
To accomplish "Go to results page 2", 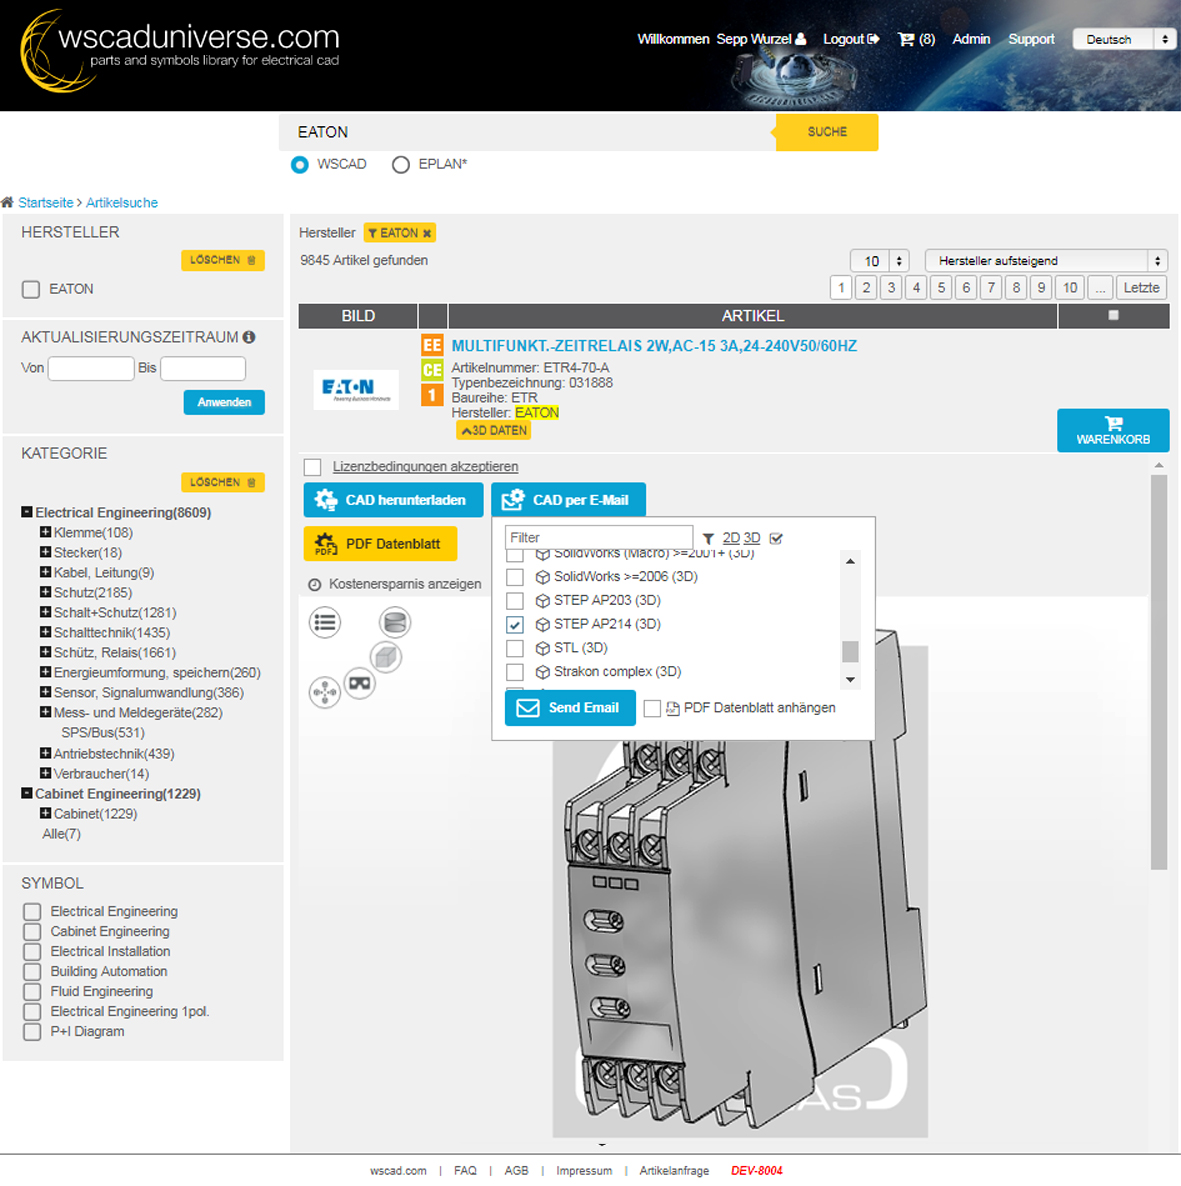I will tap(866, 288).
